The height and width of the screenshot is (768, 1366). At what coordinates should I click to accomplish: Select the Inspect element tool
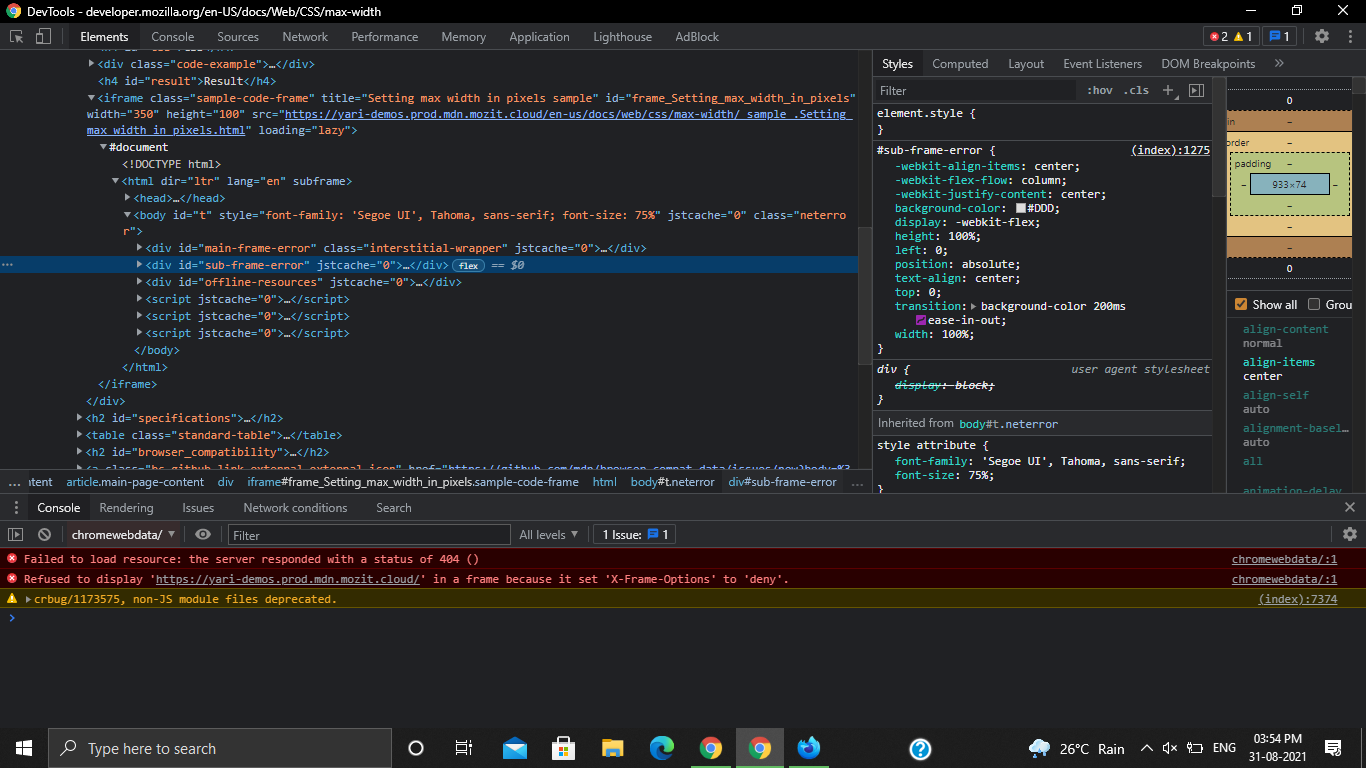15,36
